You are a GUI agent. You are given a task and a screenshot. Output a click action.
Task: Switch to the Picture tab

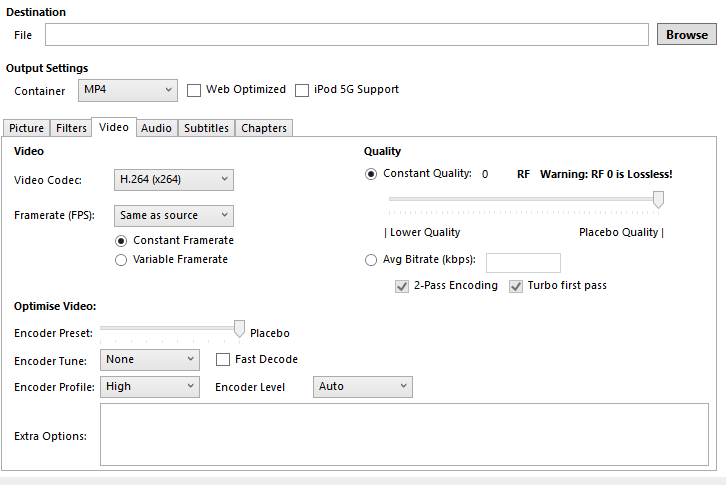coord(27,128)
